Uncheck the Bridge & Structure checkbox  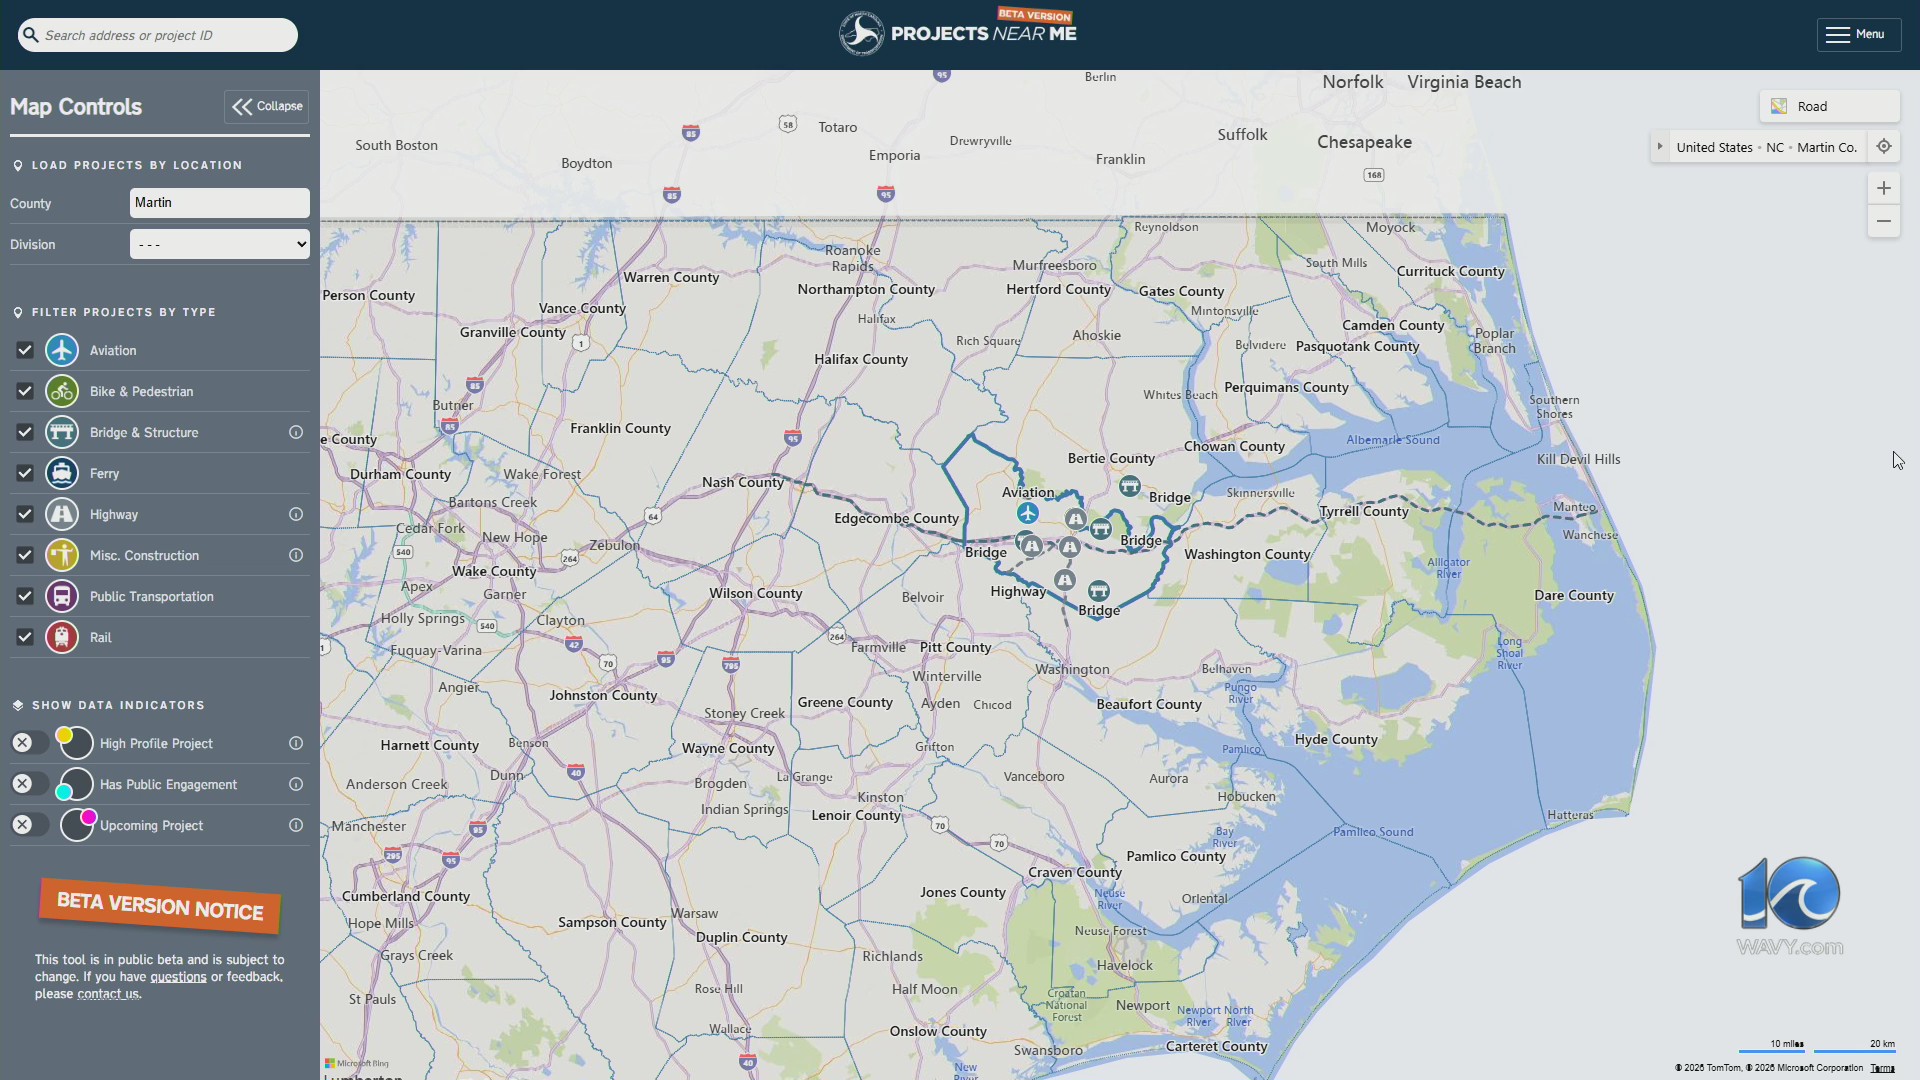25,433
